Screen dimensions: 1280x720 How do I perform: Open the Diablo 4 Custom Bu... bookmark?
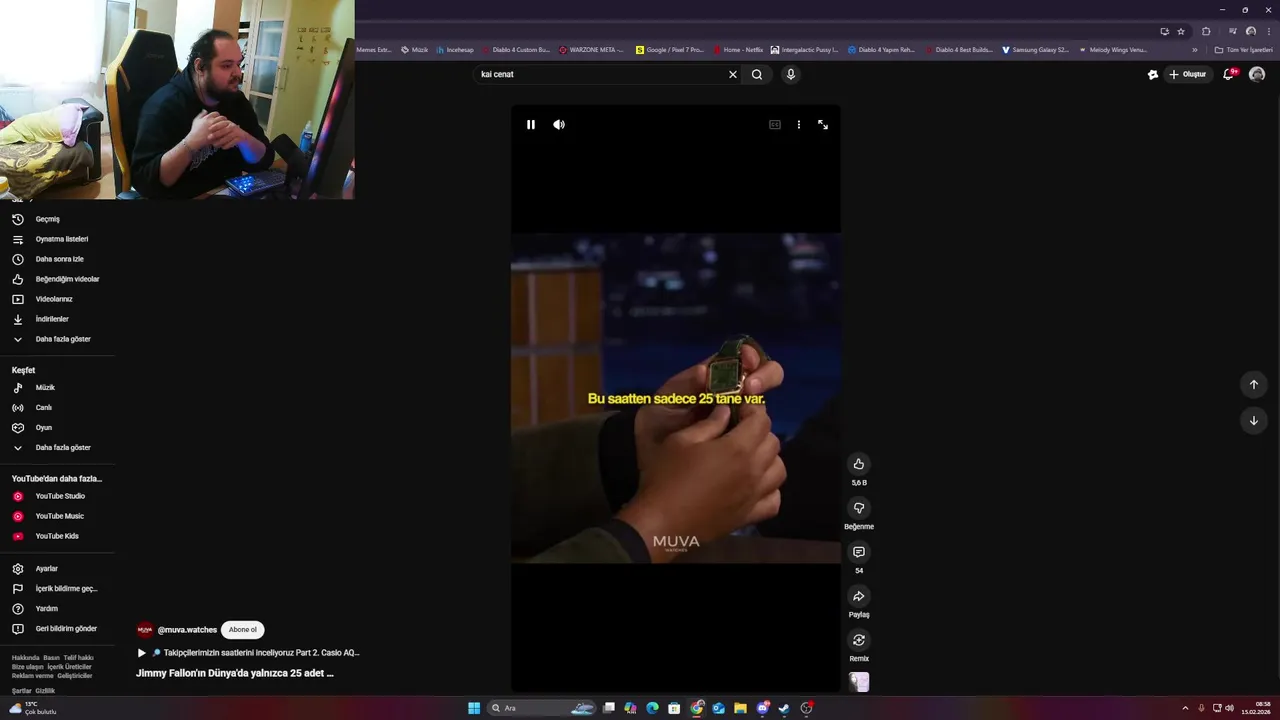click(516, 49)
